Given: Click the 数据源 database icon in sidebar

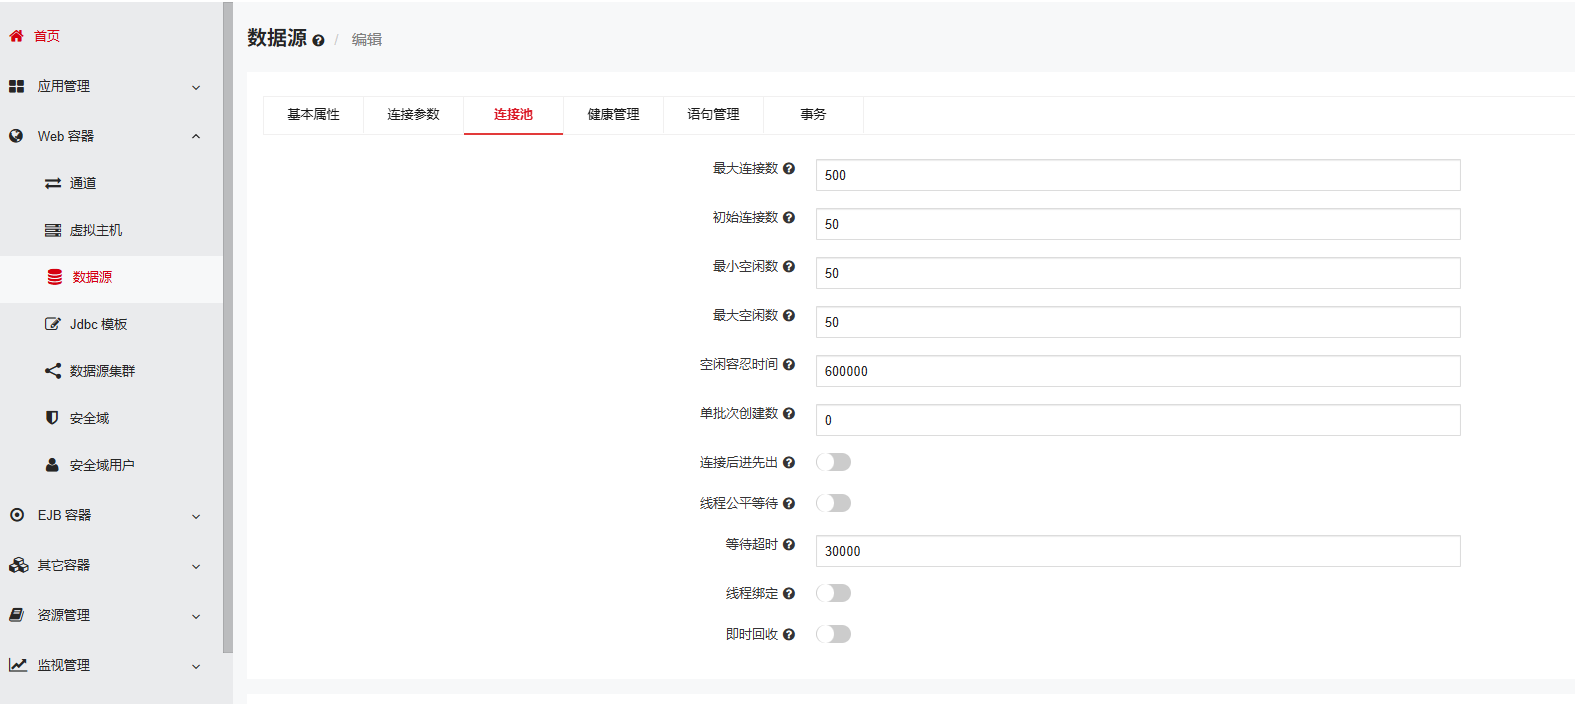Looking at the screenshot, I should (55, 277).
